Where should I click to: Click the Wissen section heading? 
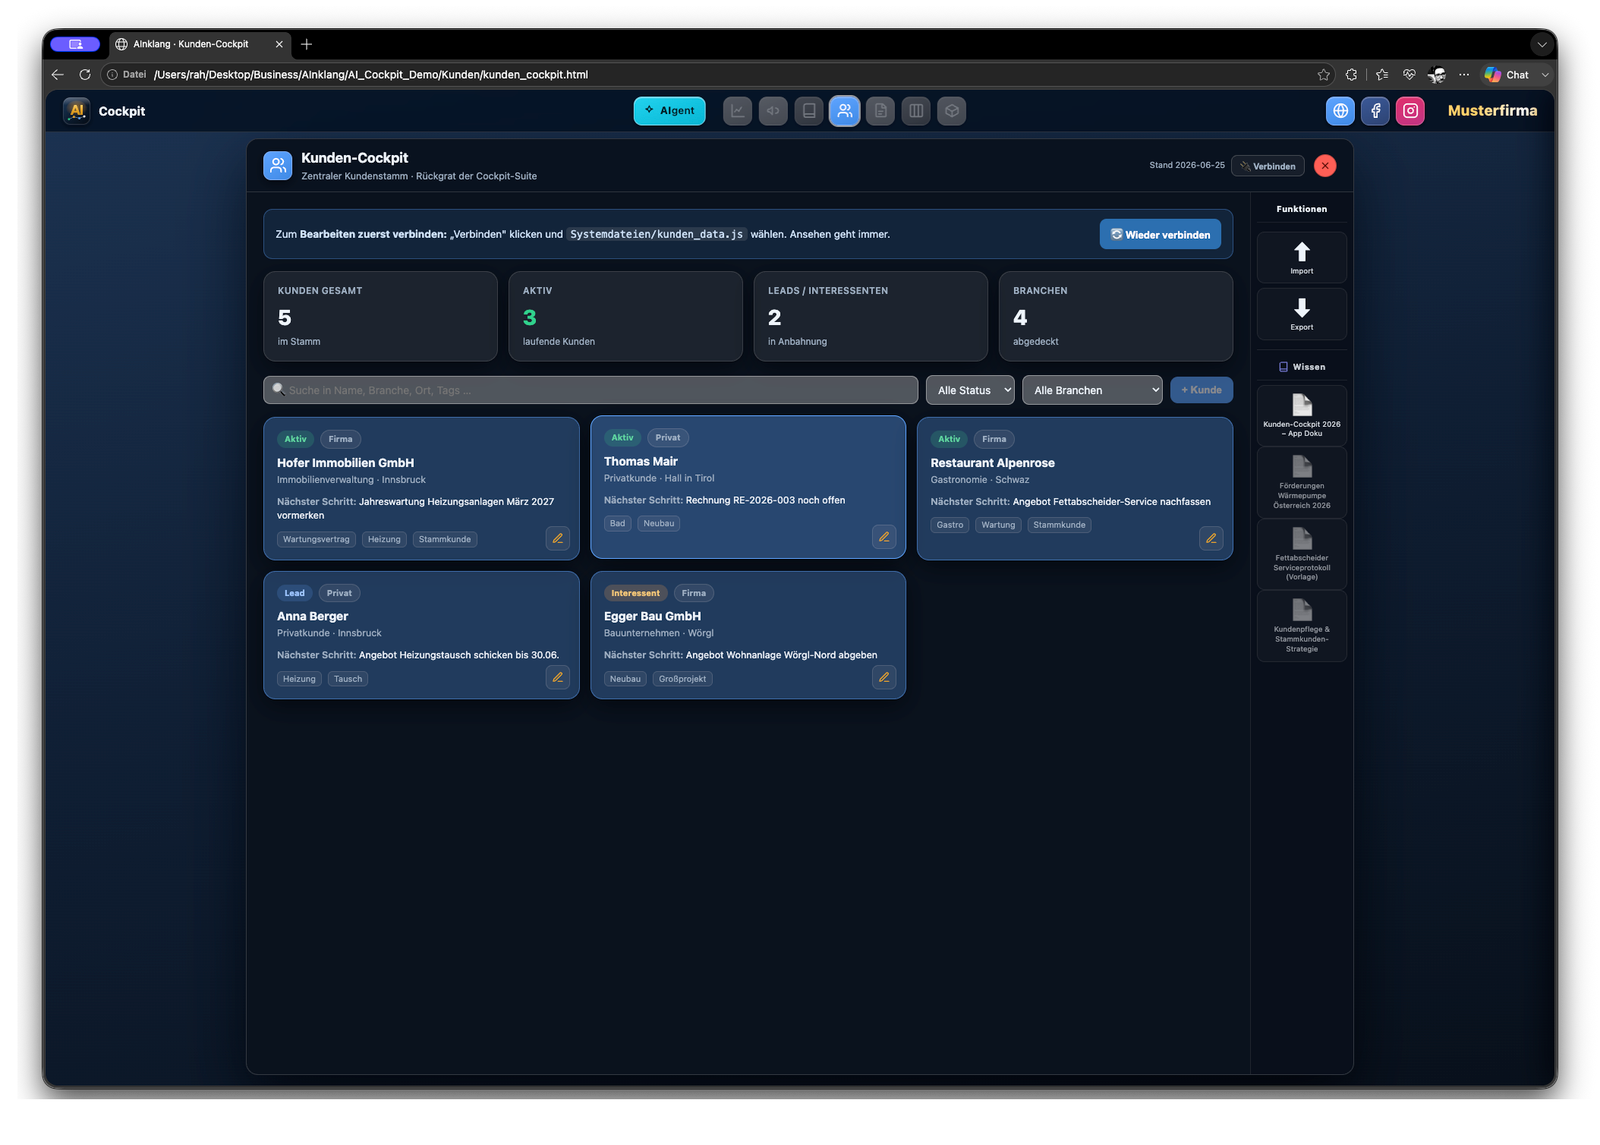pyautogui.click(x=1302, y=367)
